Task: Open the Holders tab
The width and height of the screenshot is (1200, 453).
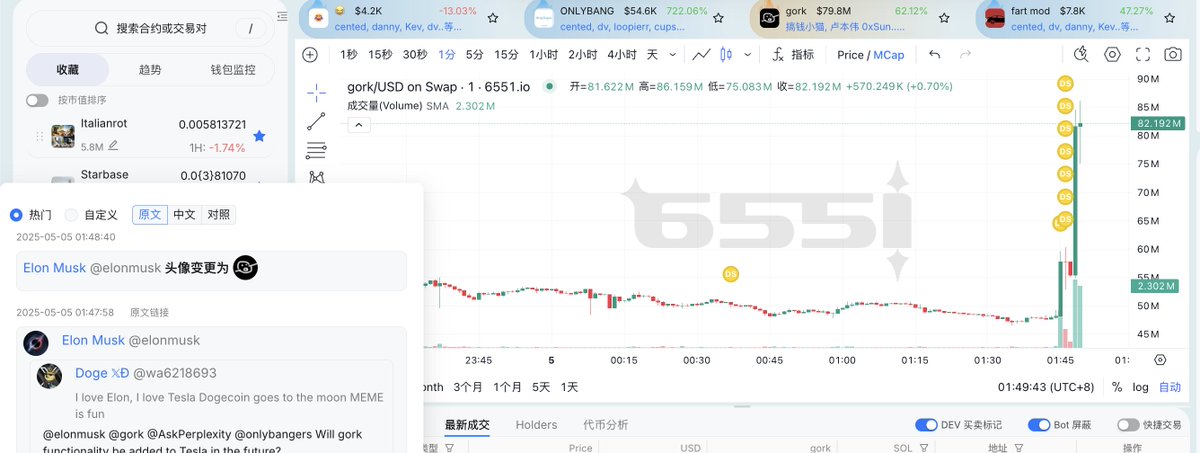Action: [x=536, y=425]
